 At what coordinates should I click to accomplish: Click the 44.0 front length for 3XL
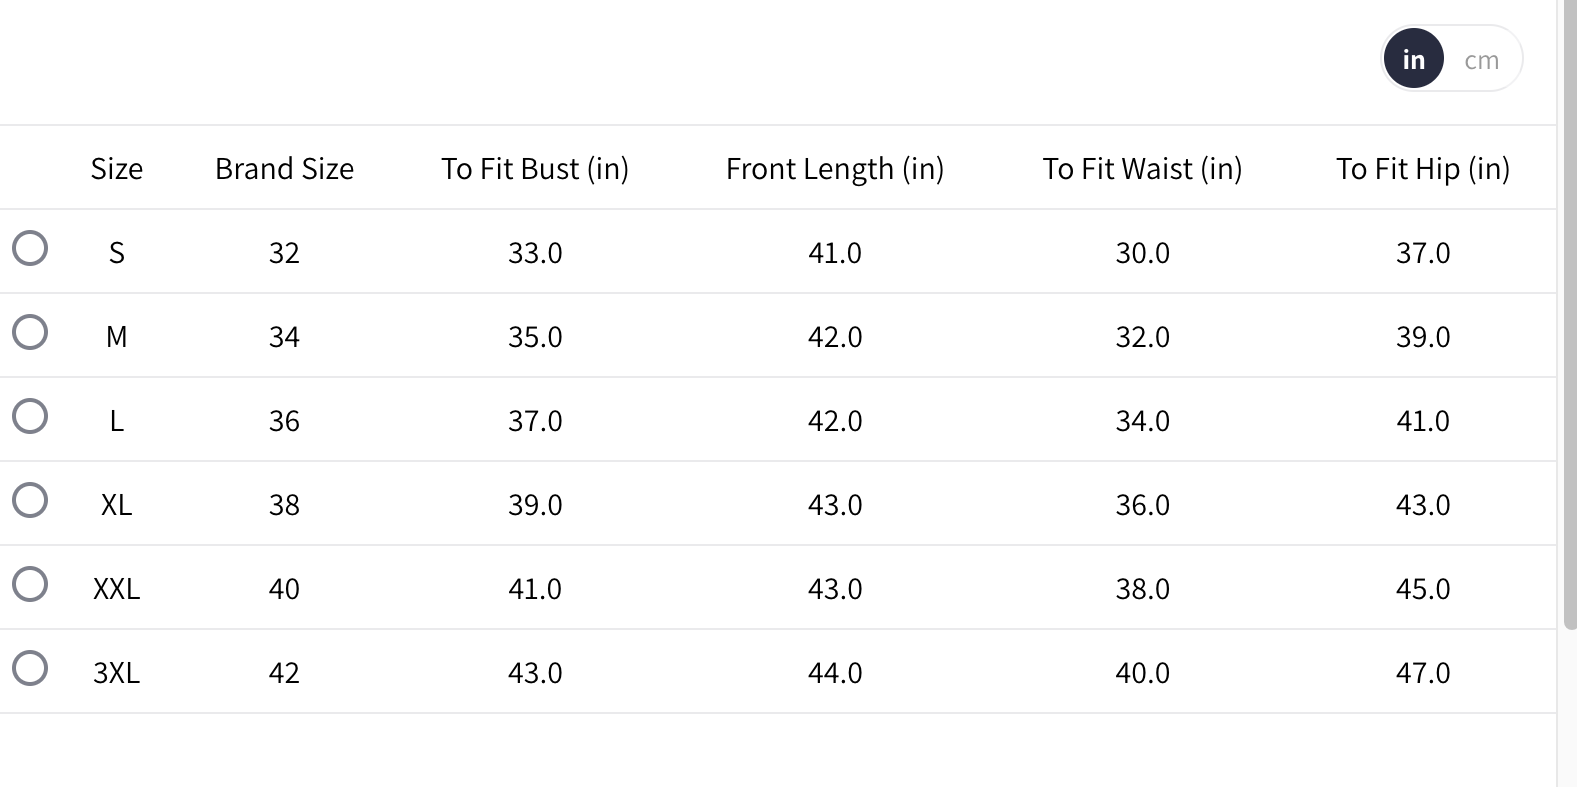click(835, 673)
